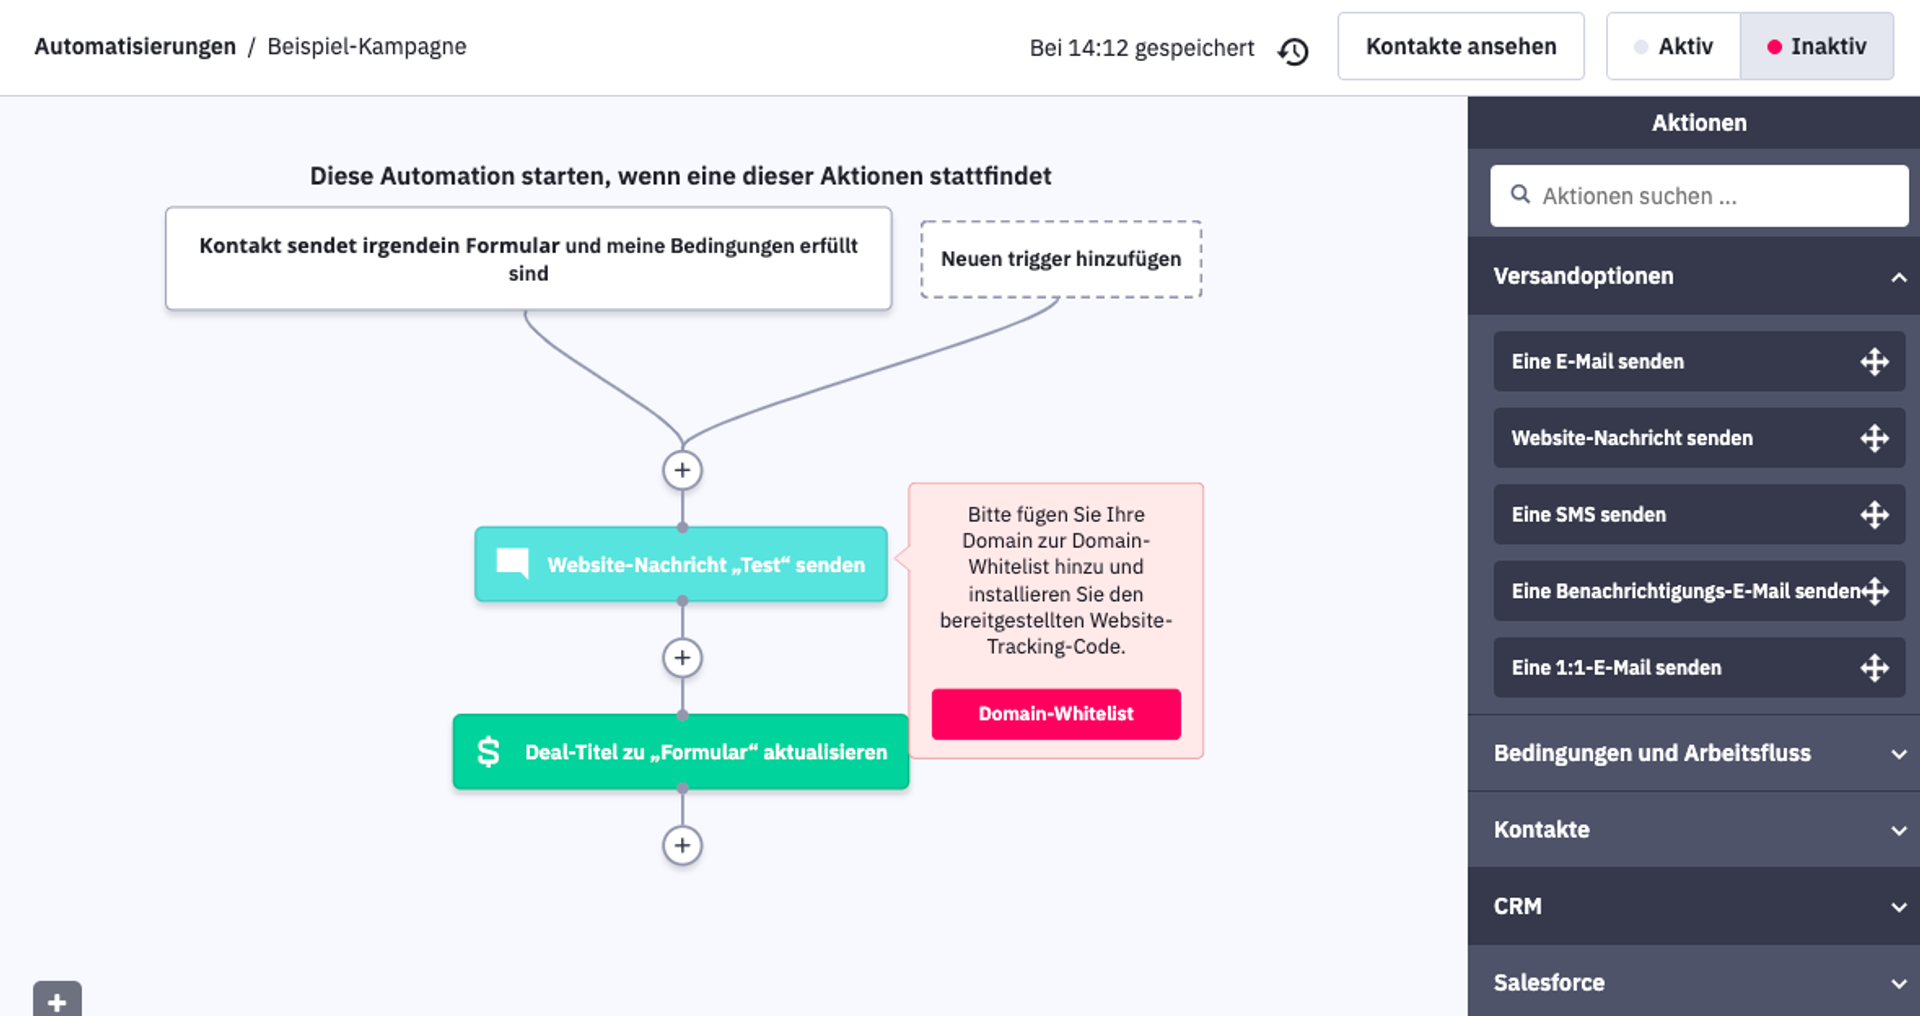Image resolution: width=1920 pixels, height=1016 pixels.
Task: Set automation status to Aktiv
Action: click(1673, 47)
